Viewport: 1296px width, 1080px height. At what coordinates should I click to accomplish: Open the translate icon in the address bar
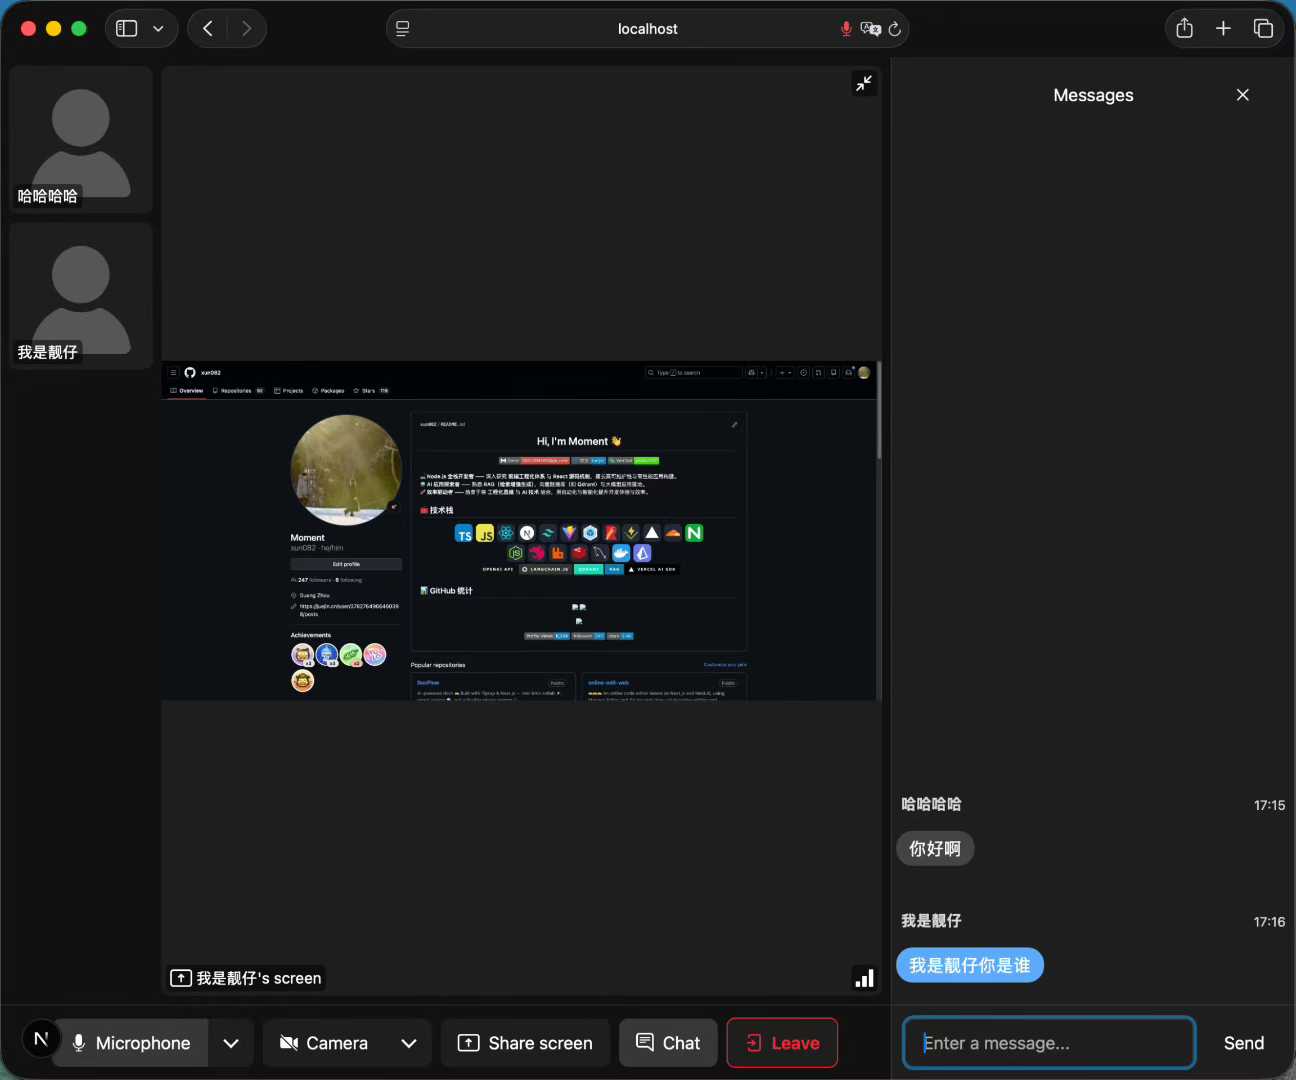[x=871, y=29]
